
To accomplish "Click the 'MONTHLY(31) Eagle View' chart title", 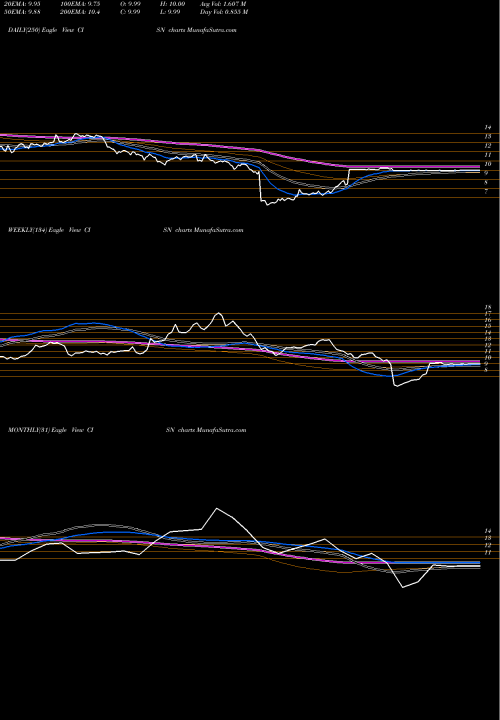I will (x=46, y=430).
